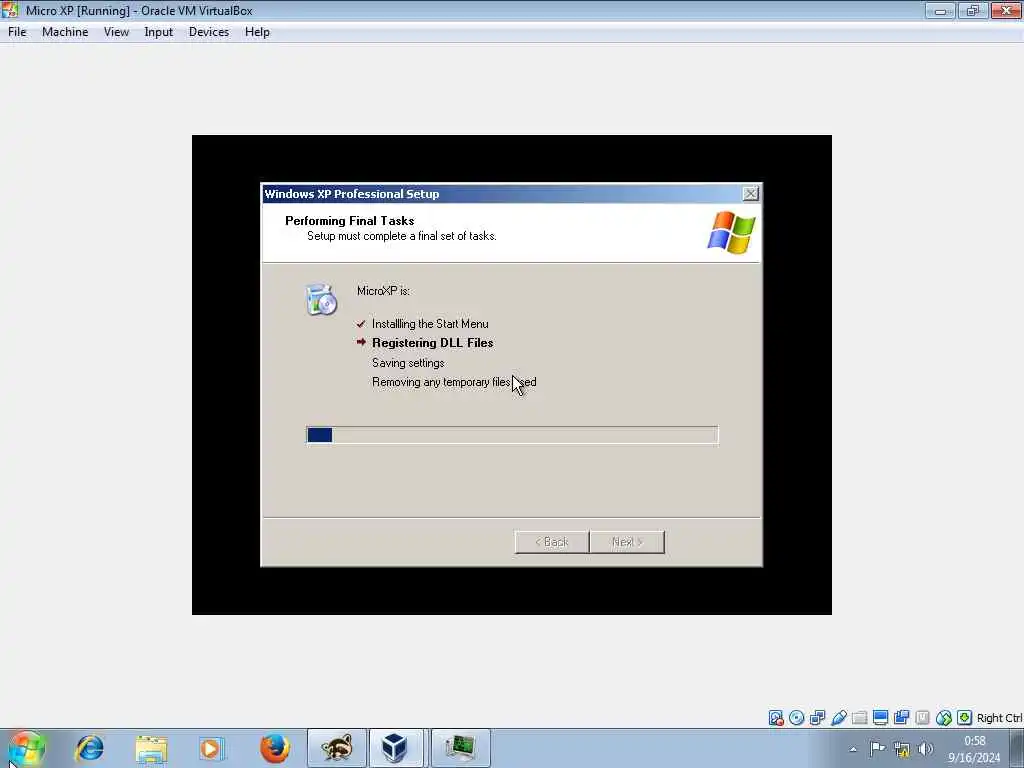Click the network tray icon
This screenshot has width=1024, height=768.
tap(902, 749)
